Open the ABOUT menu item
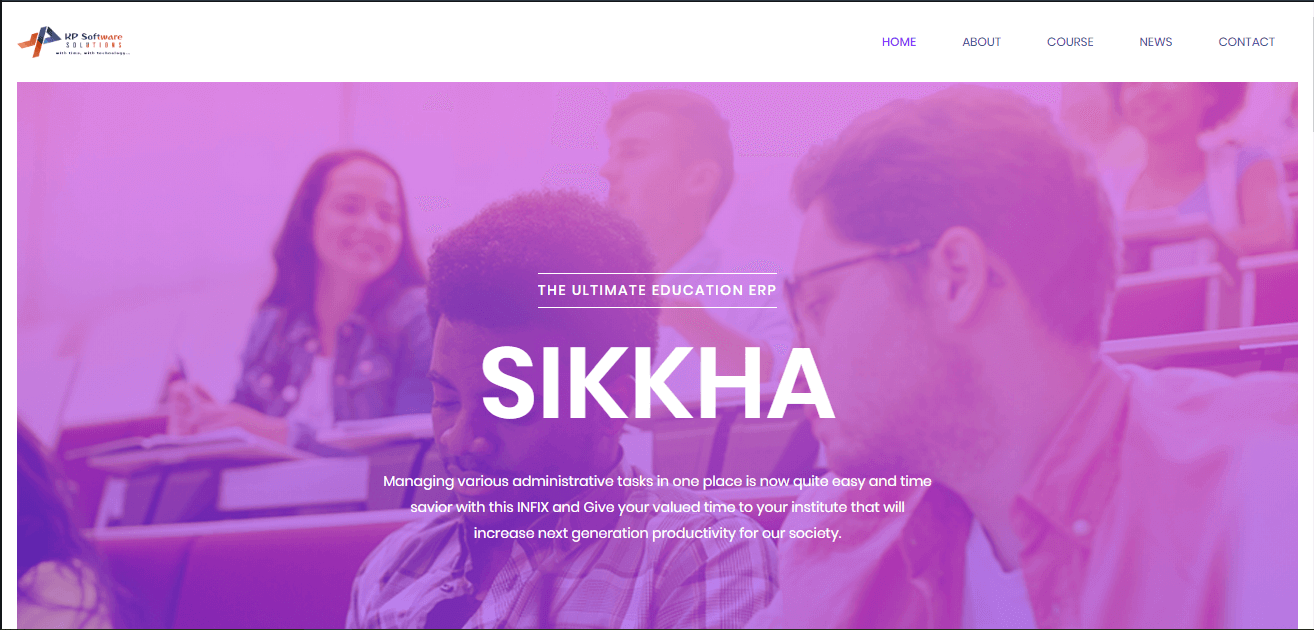 981,42
